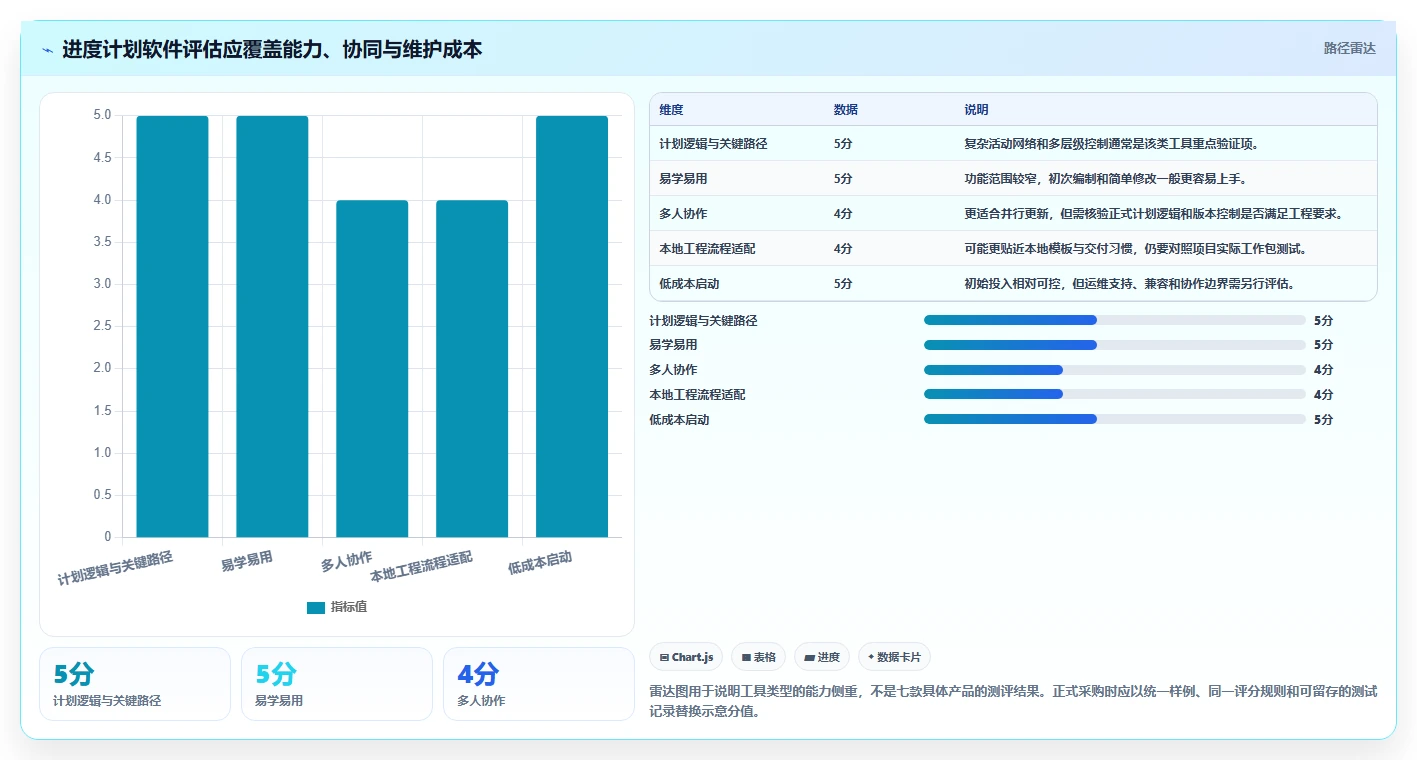Click description starting 更适合并行更新
The height and width of the screenshot is (760, 1417).
(1154, 214)
